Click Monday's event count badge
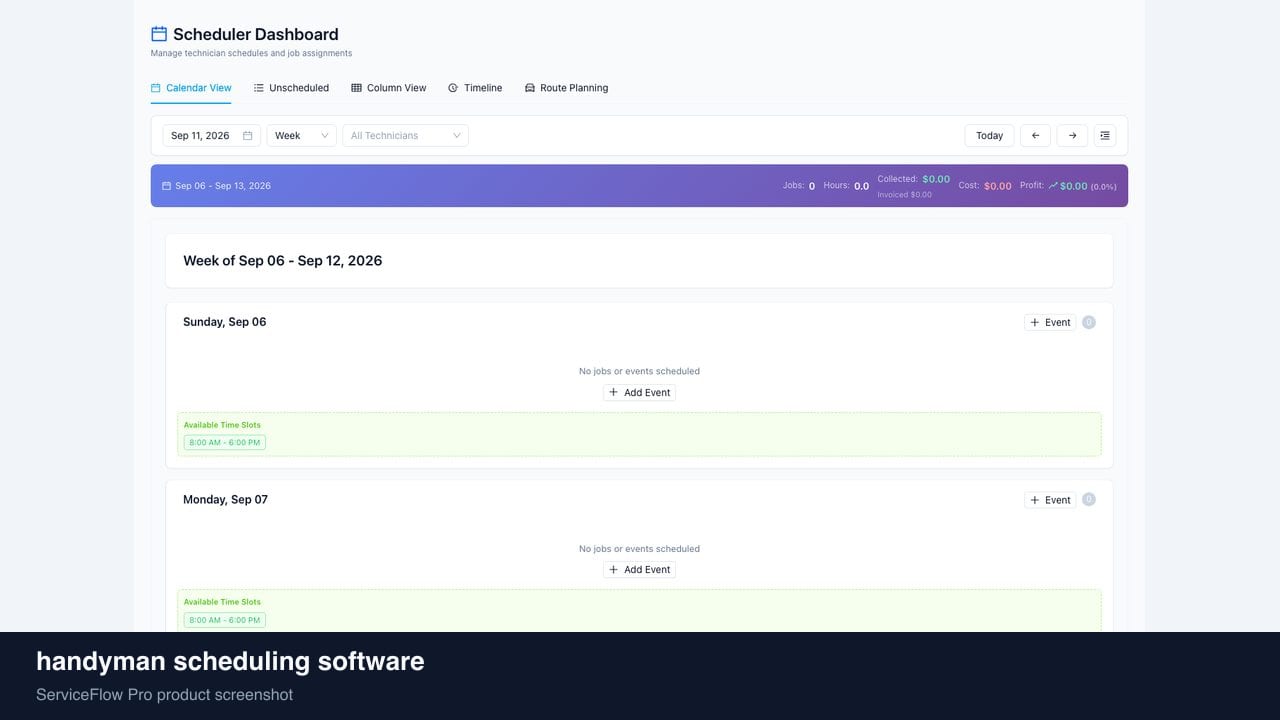Screen dimensions: 1280x720 pos(1089,499)
